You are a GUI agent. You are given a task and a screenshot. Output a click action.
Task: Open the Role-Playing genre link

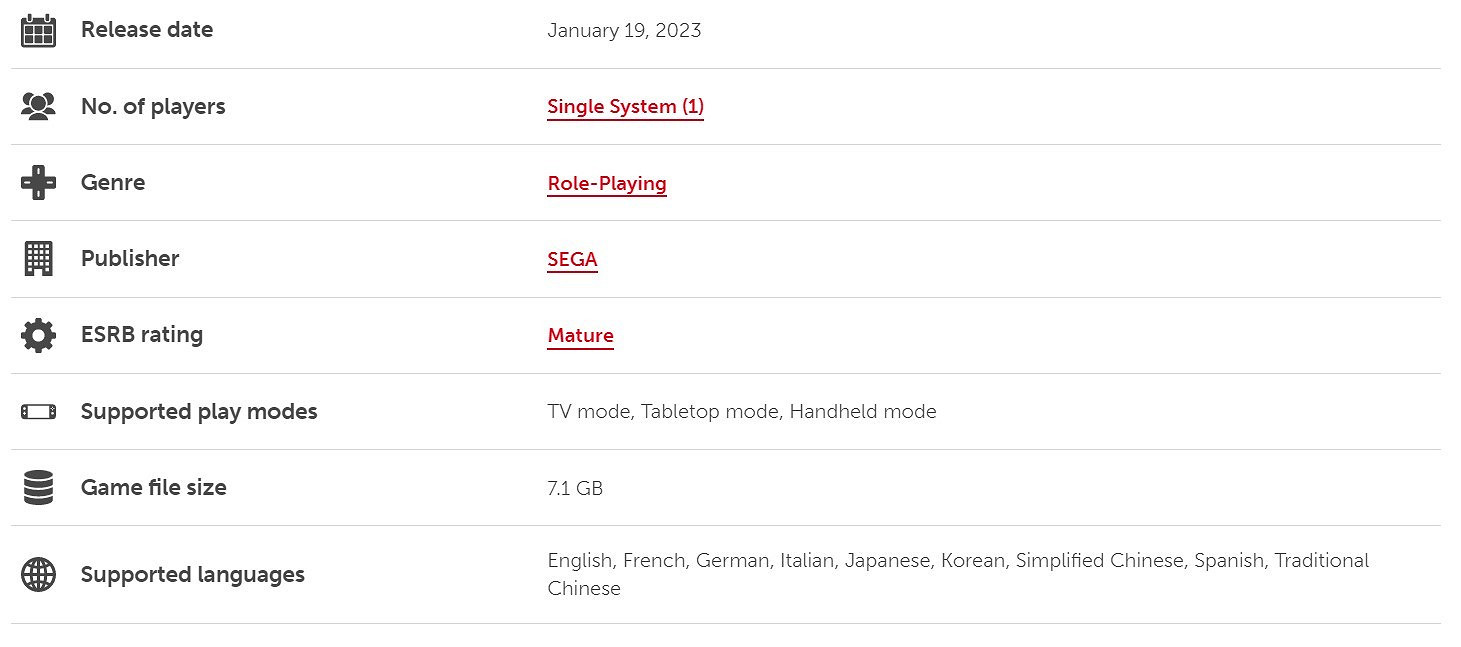pyautogui.click(x=606, y=184)
